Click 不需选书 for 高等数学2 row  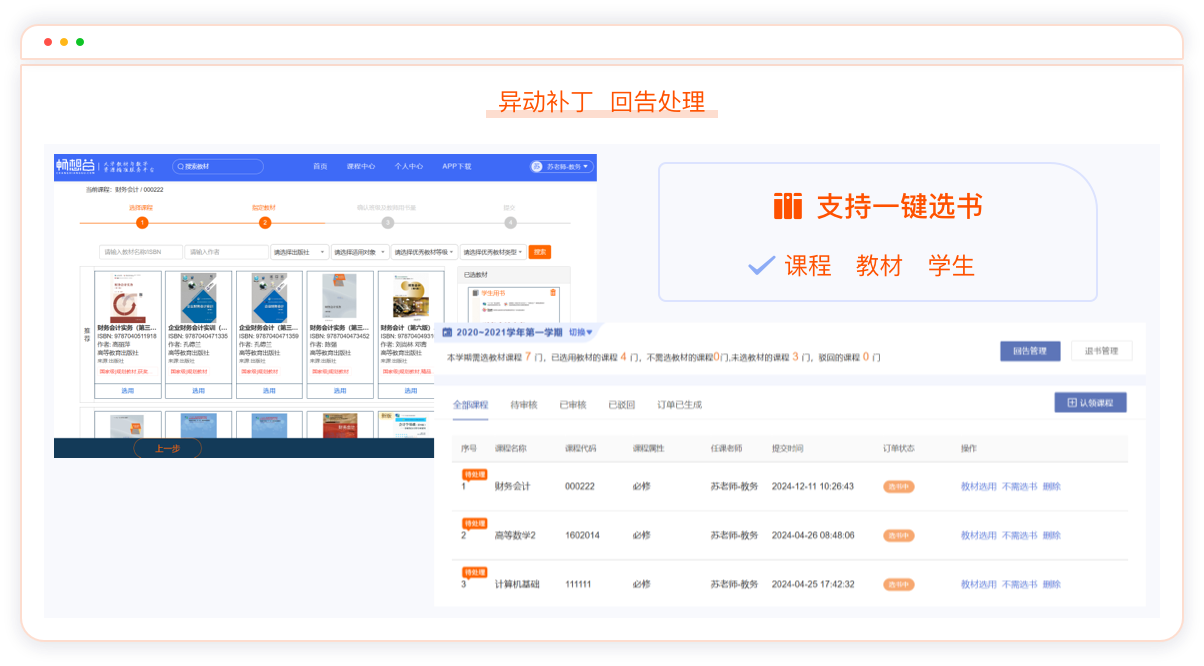pos(1020,536)
